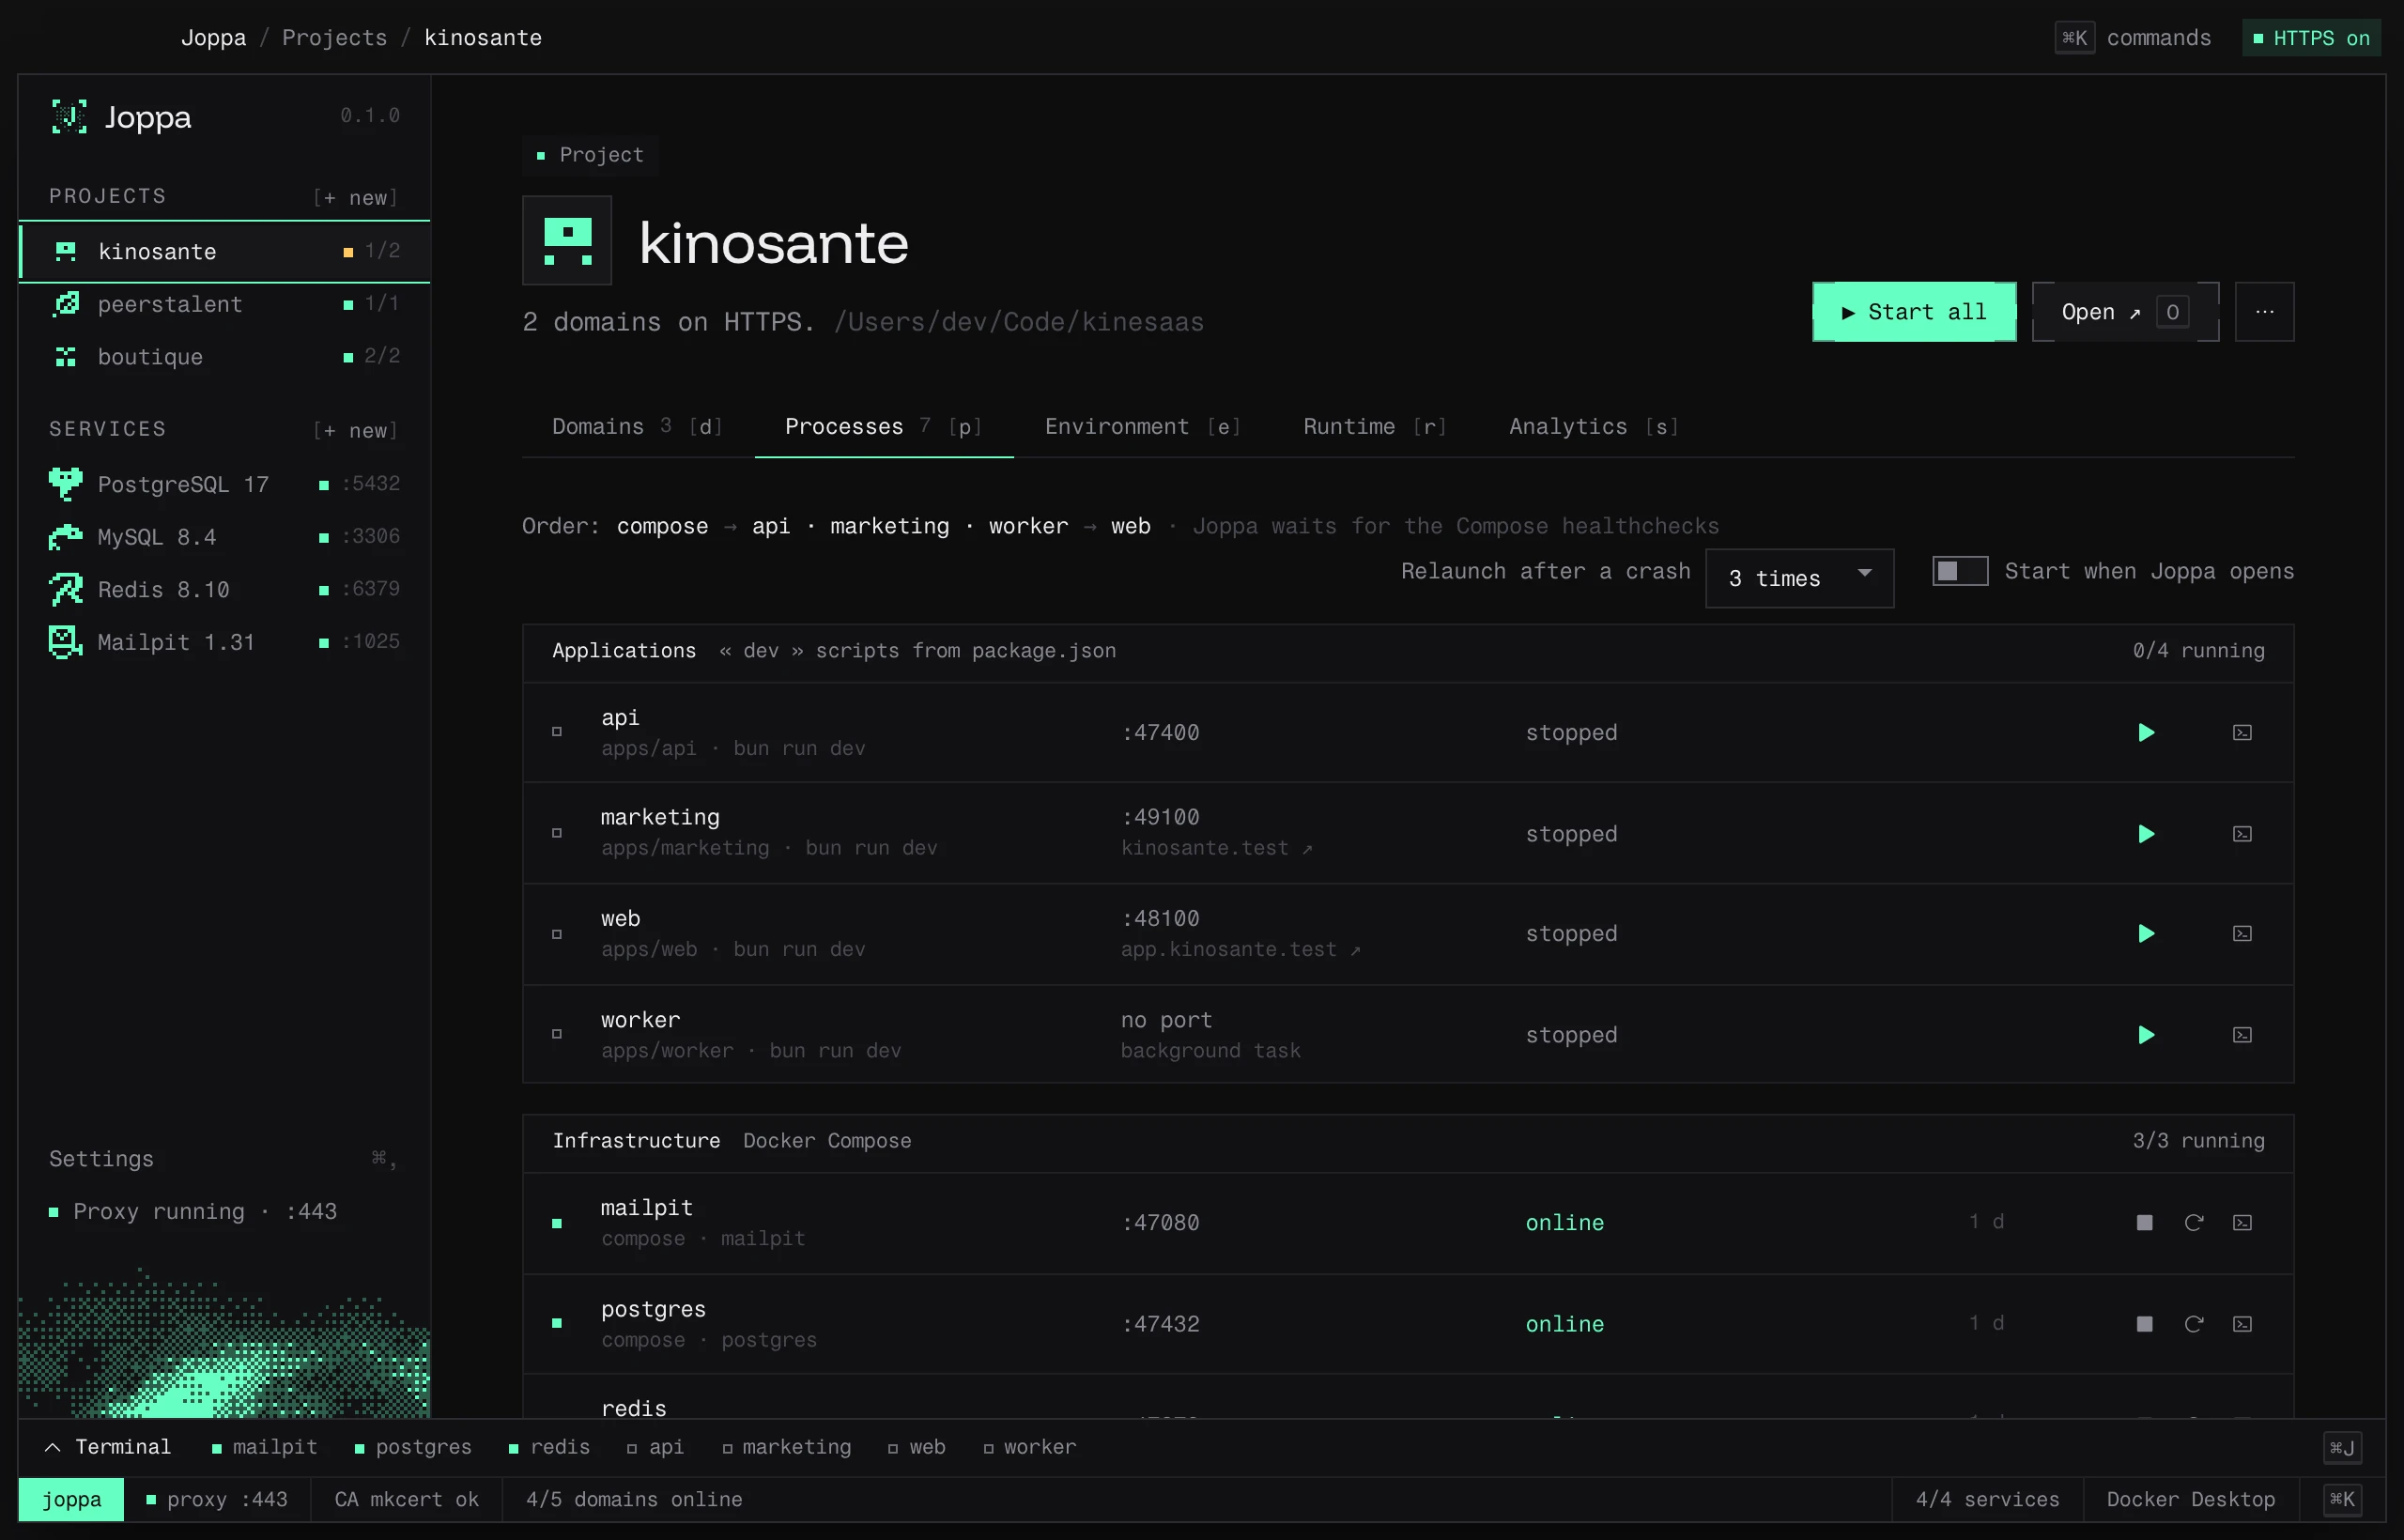
Task: Click the peerstalent project icon
Action: point(66,304)
